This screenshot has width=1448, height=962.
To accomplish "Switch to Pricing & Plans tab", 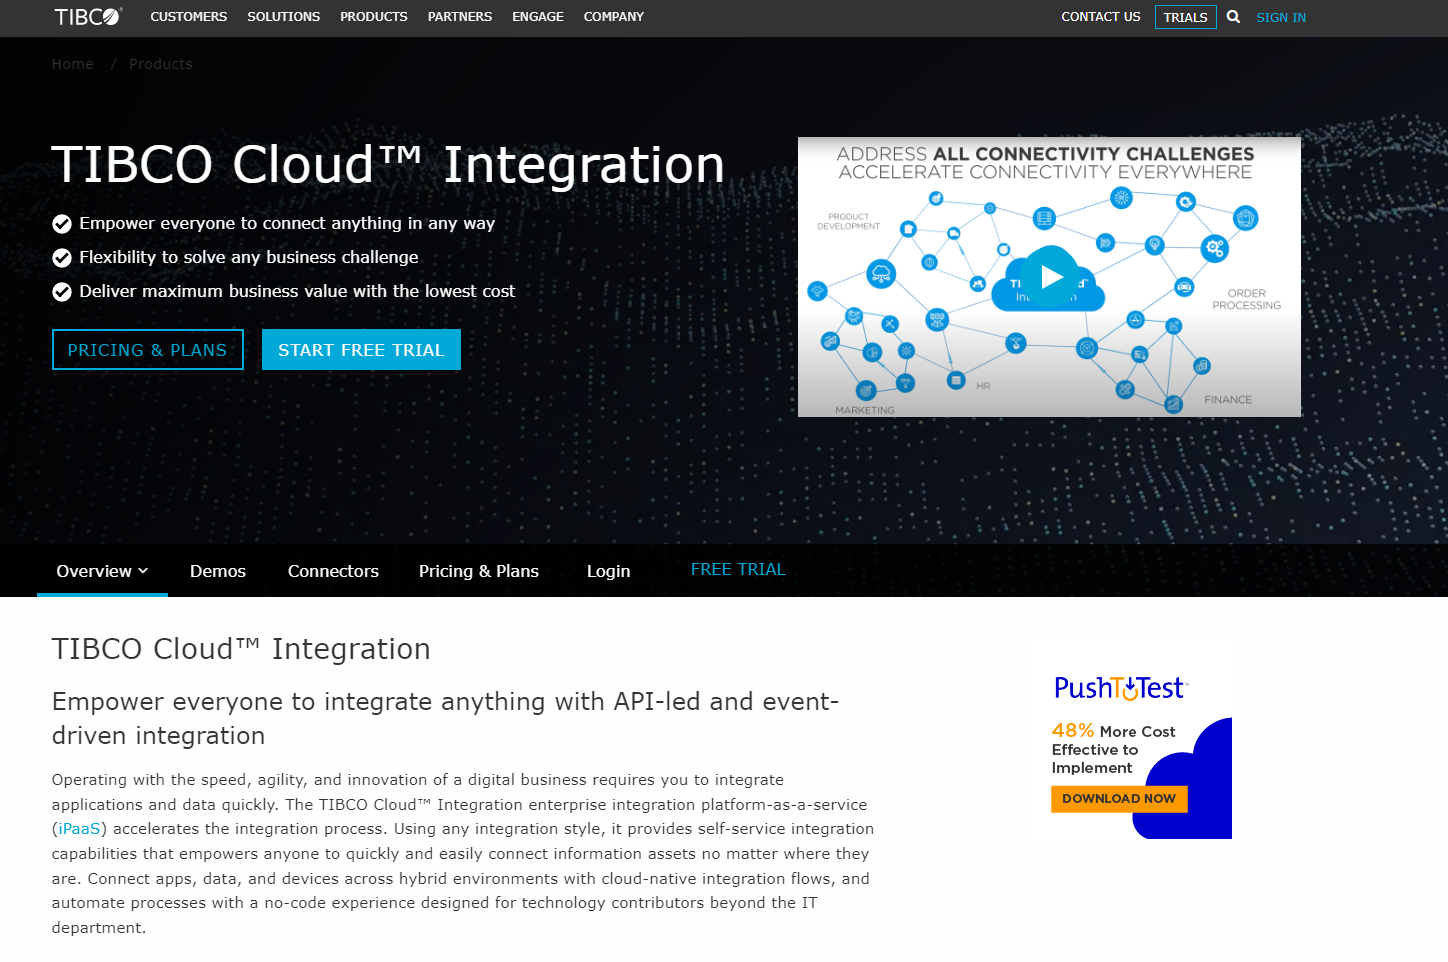I will [479, 571].
